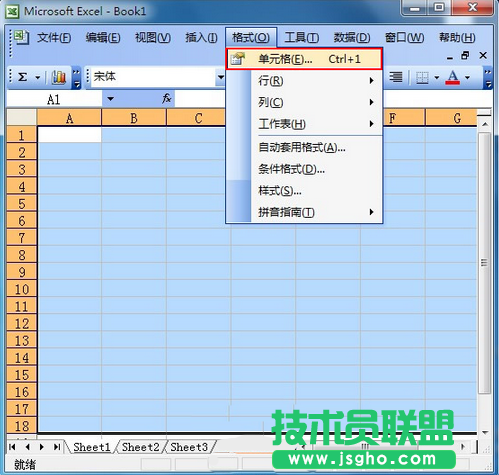Viewport: 499px width, 475px height.
Task: Minimize the workbook document window
Action: click(450, 57)
